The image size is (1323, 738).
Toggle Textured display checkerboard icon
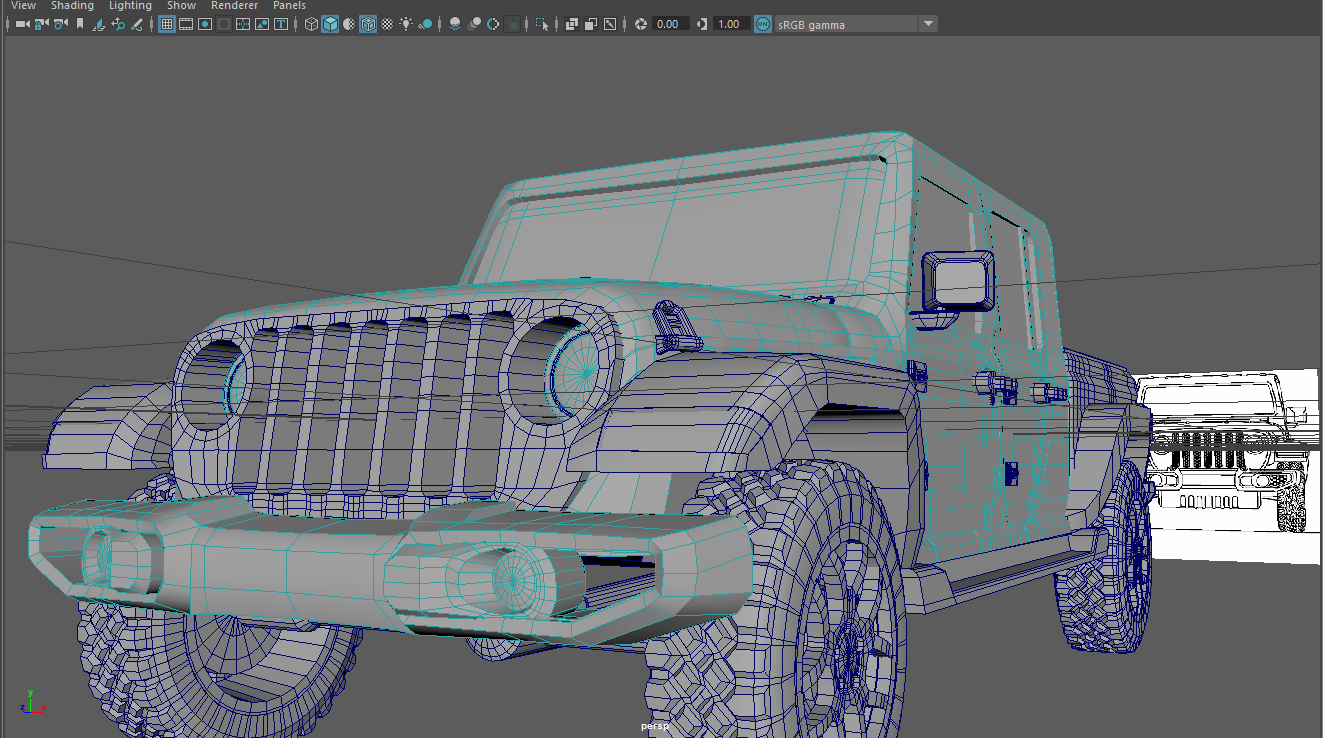(387, 24)
